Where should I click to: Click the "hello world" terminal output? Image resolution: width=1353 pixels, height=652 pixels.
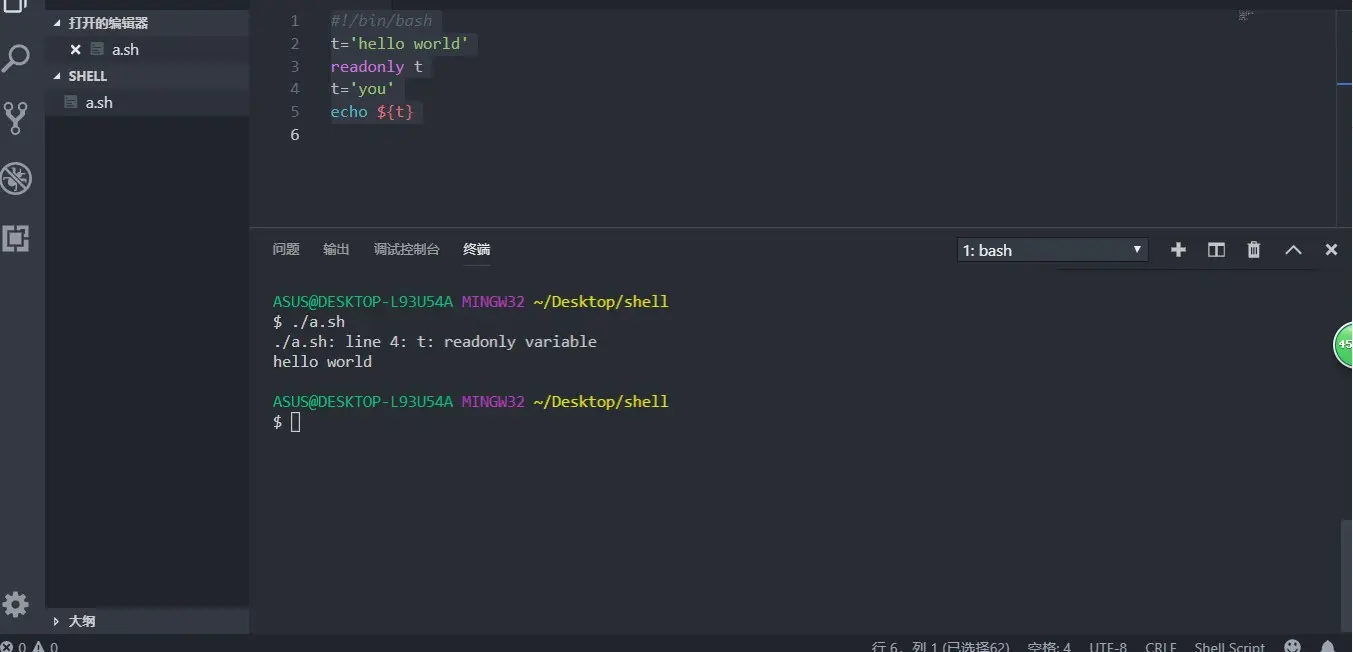322,361
